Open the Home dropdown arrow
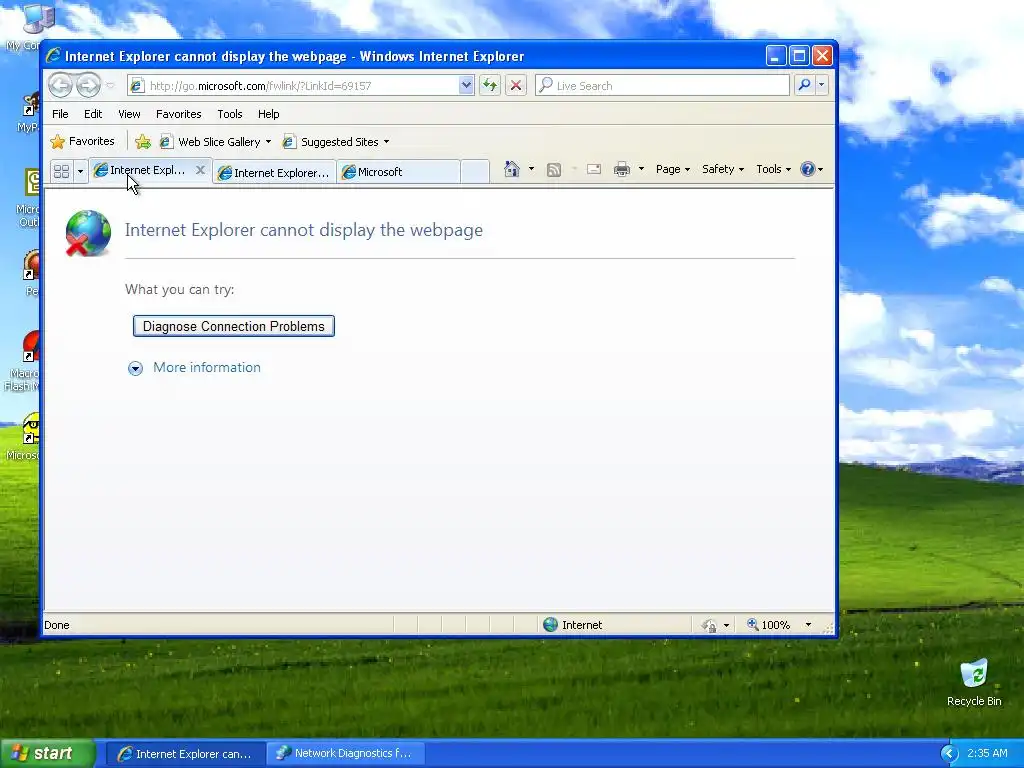The height and width of the screenshot is (768, 1024). [x=531, y=169]
